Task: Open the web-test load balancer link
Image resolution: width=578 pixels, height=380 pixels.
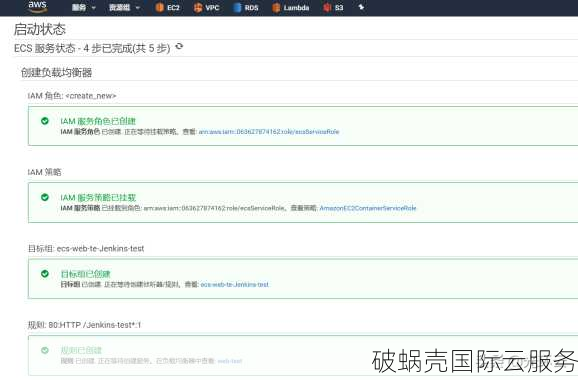Action: tap(230, 361)
